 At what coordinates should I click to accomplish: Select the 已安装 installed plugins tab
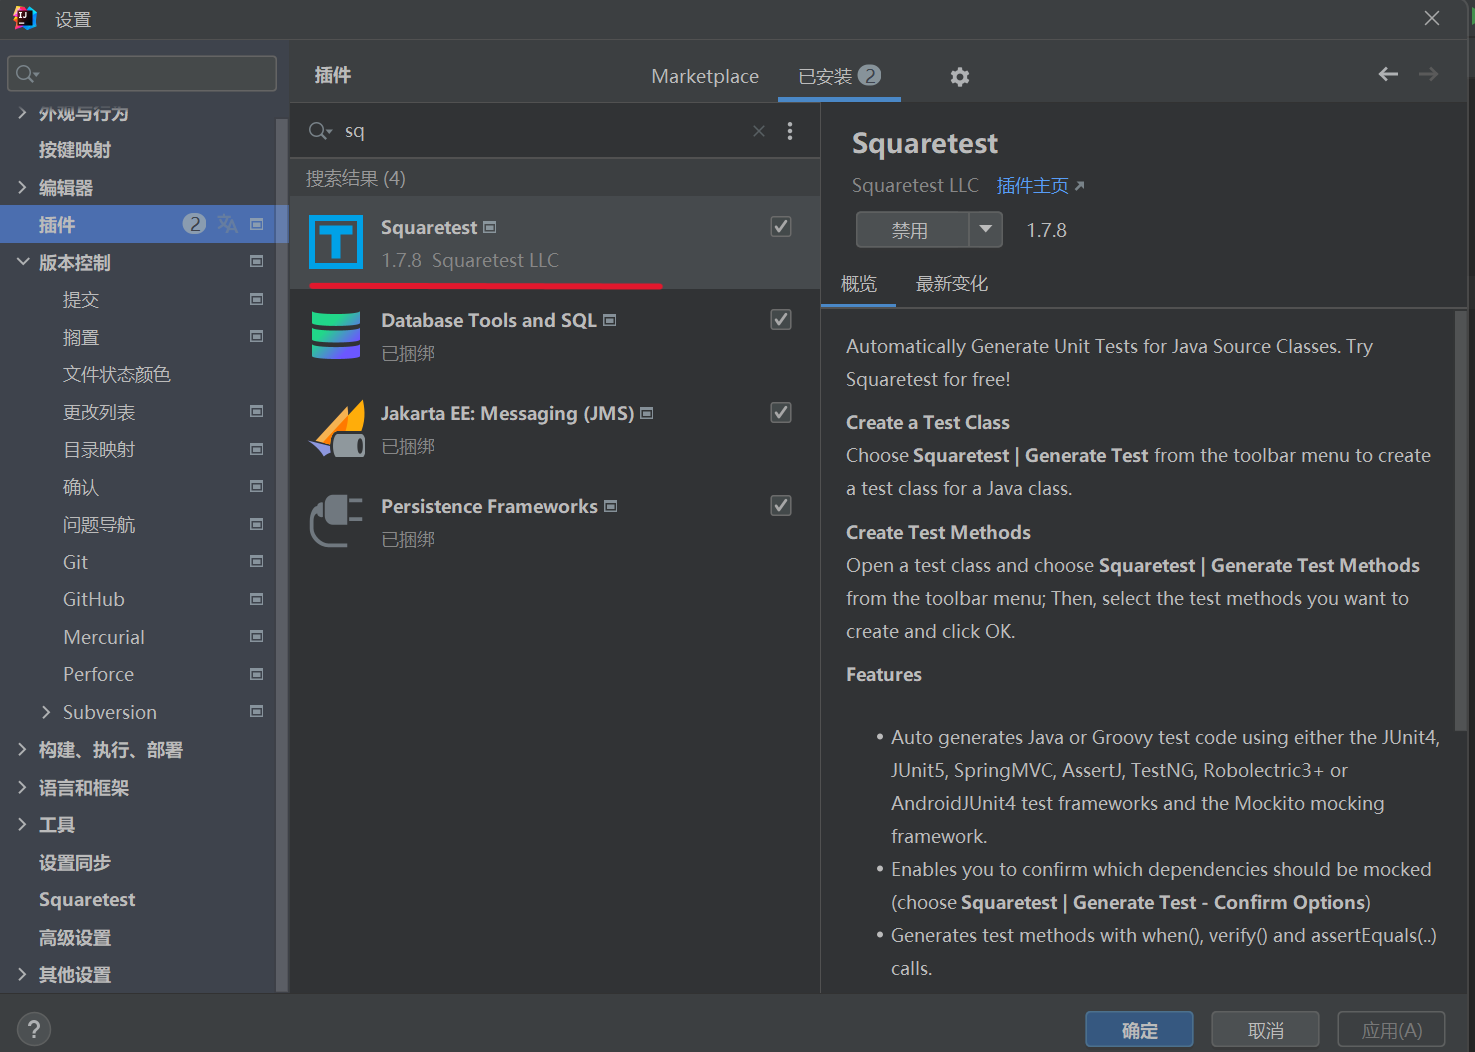(x=839, y=76)
